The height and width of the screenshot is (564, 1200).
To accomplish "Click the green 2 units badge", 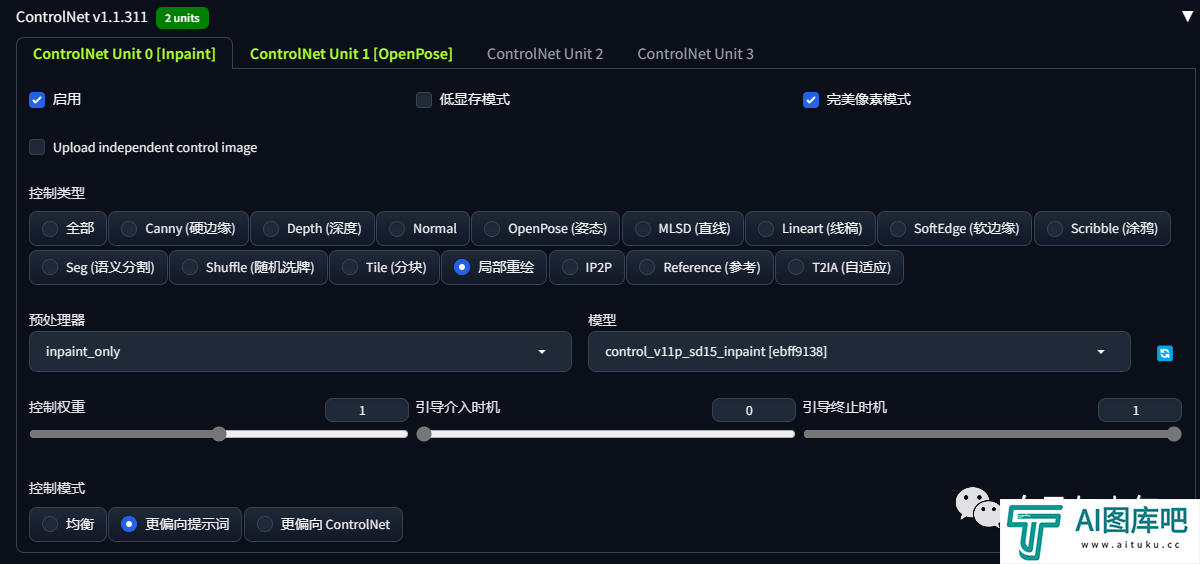I will click(x=182, y=18).
